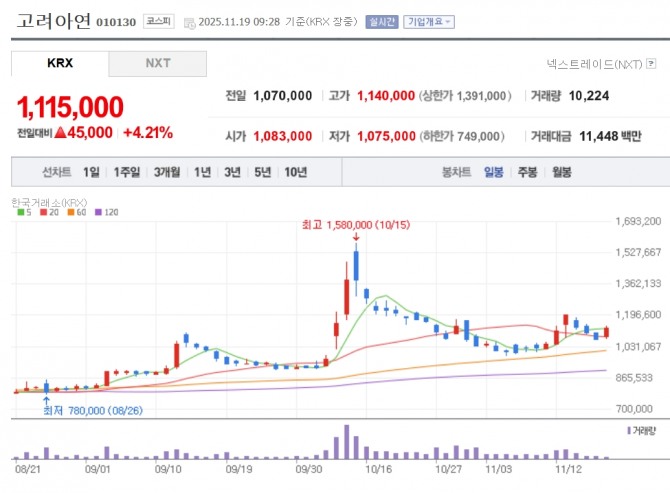The height and width of the screenshot is (493, 670).
Task: Click the 거래대금 value 11,448 백만
Action: [x=610, y=136]
